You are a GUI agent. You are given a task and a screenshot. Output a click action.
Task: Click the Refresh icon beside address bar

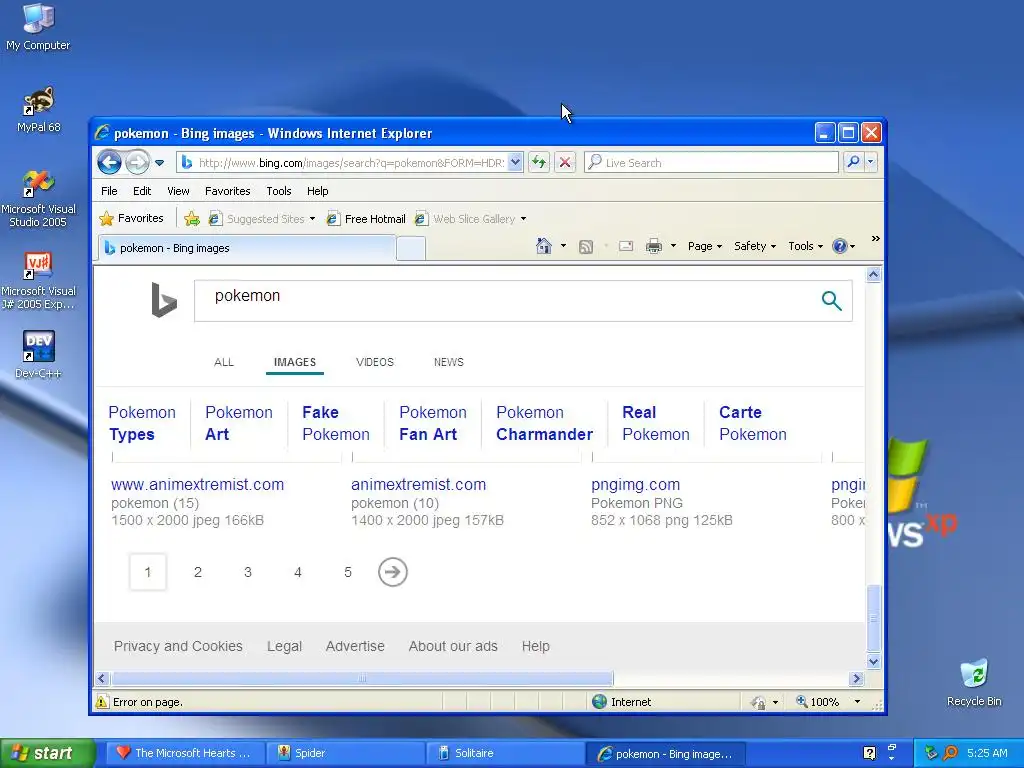point(539,162)
